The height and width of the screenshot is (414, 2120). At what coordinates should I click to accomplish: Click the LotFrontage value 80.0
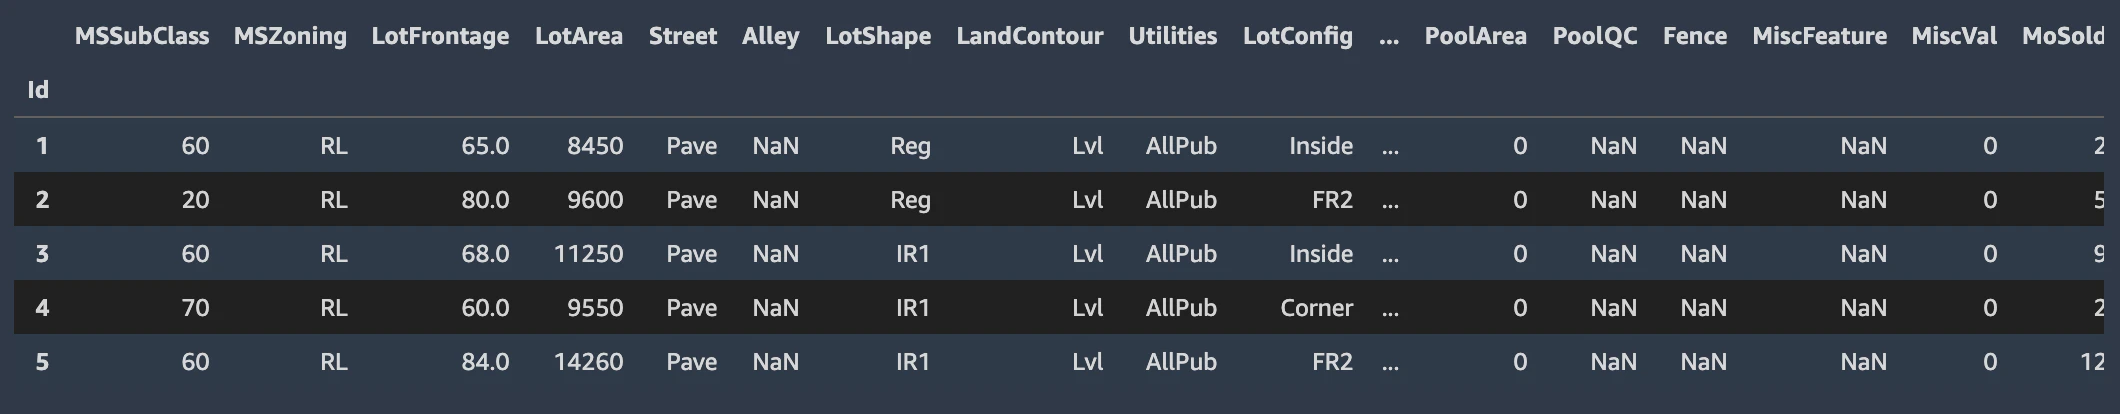click(x=485, y=200)
